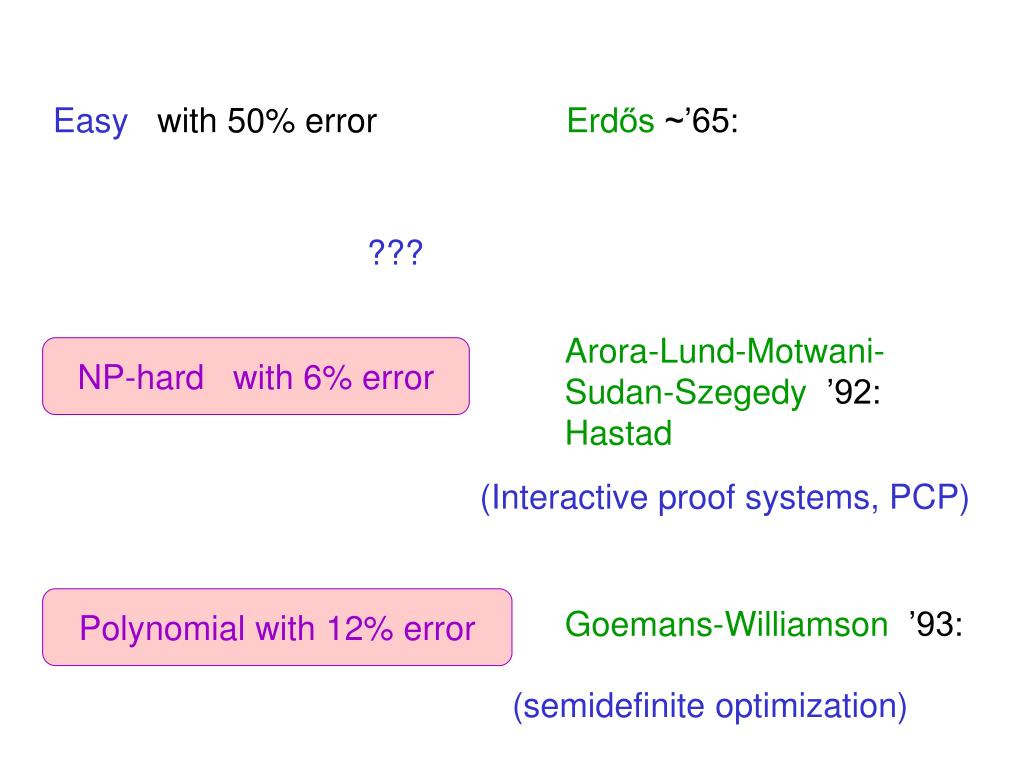
Task: Click the pink 'NP-hard with 6% error' box
Action: click(x=256, y=376)
